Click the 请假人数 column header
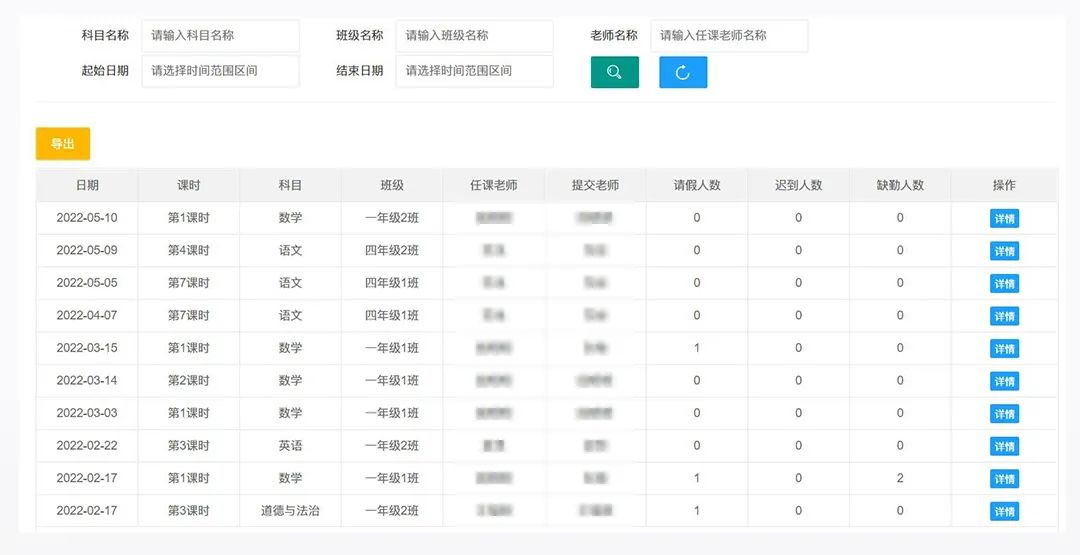 [697, 185]
